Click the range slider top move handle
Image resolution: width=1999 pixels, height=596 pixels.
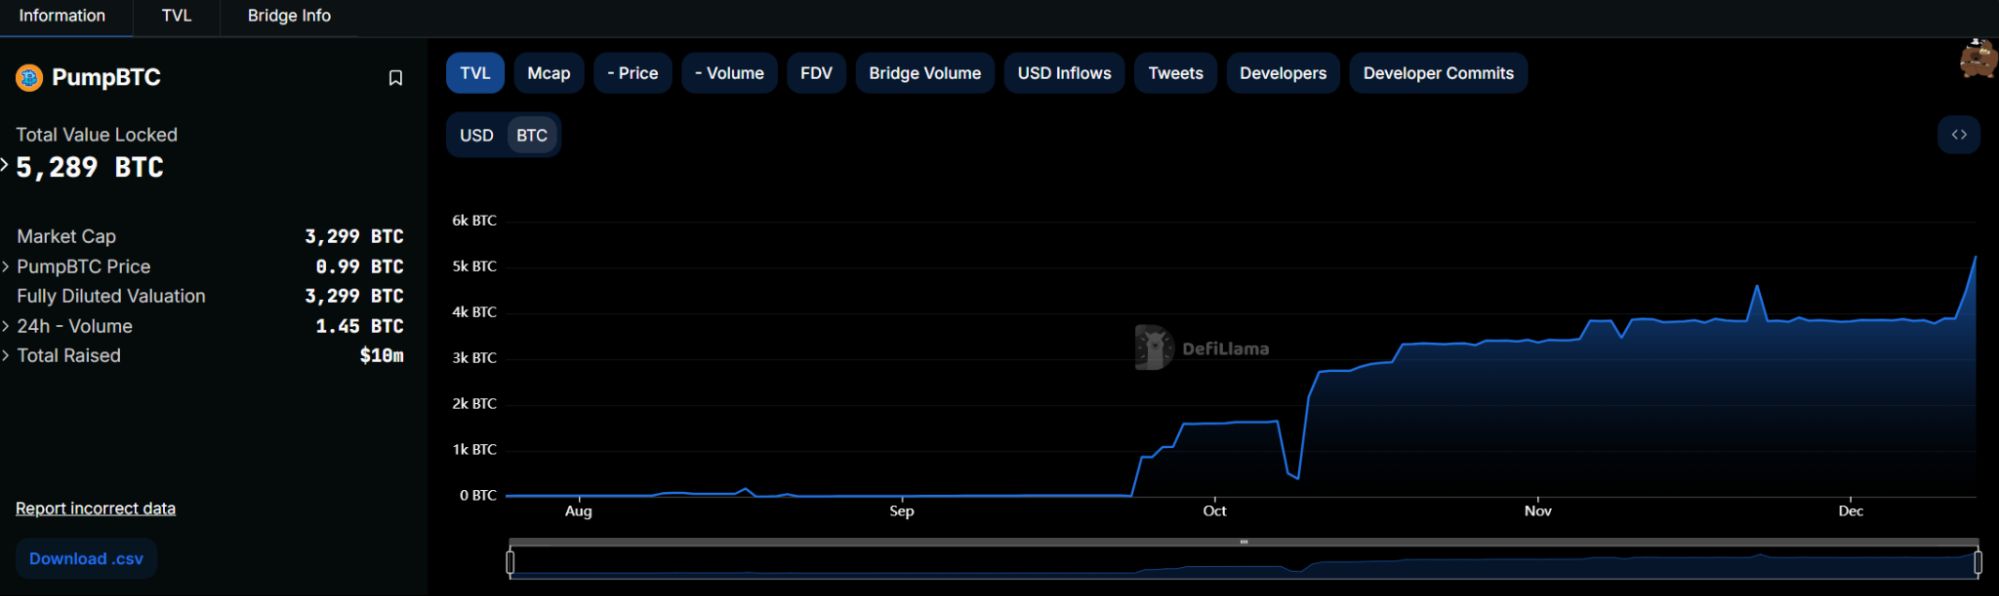(x=1243, y=542)
